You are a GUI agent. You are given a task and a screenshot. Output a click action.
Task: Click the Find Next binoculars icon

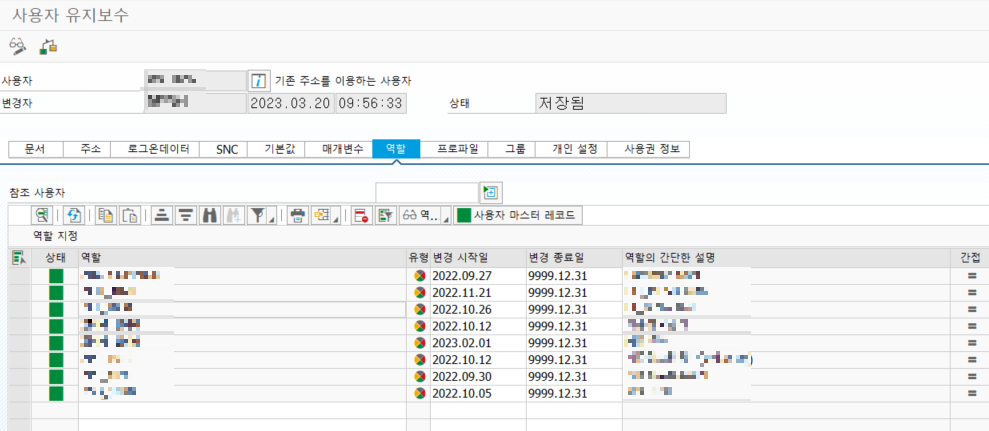click(x=232, y=215)
